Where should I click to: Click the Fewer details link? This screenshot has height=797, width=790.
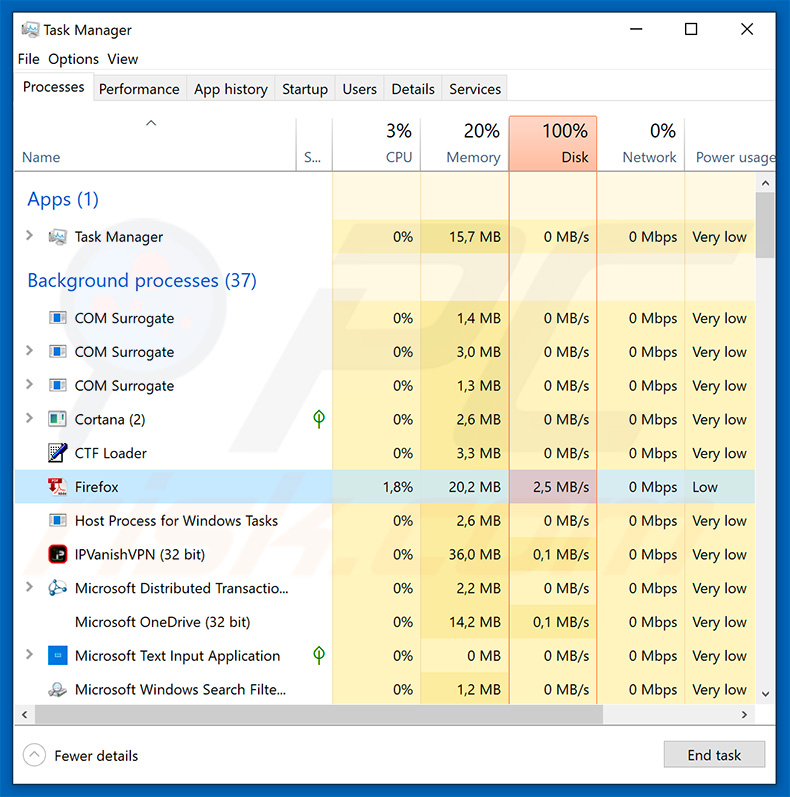coord(96,756)
